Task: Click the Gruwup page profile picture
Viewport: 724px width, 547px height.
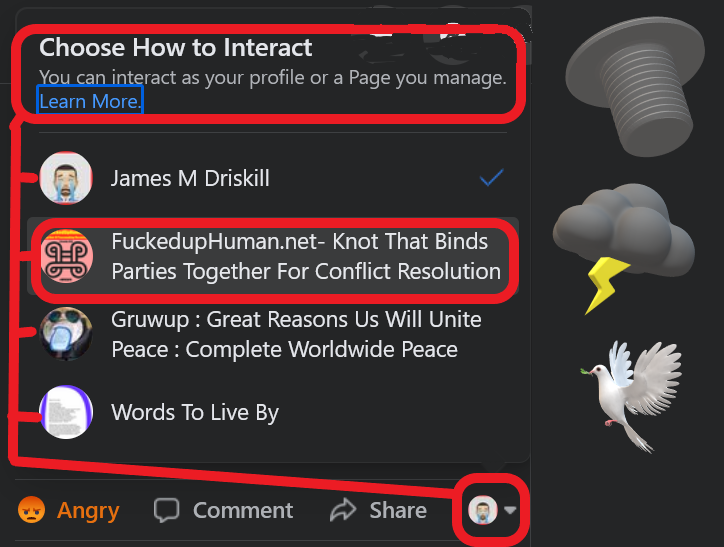Action: (x=66, y=334)
